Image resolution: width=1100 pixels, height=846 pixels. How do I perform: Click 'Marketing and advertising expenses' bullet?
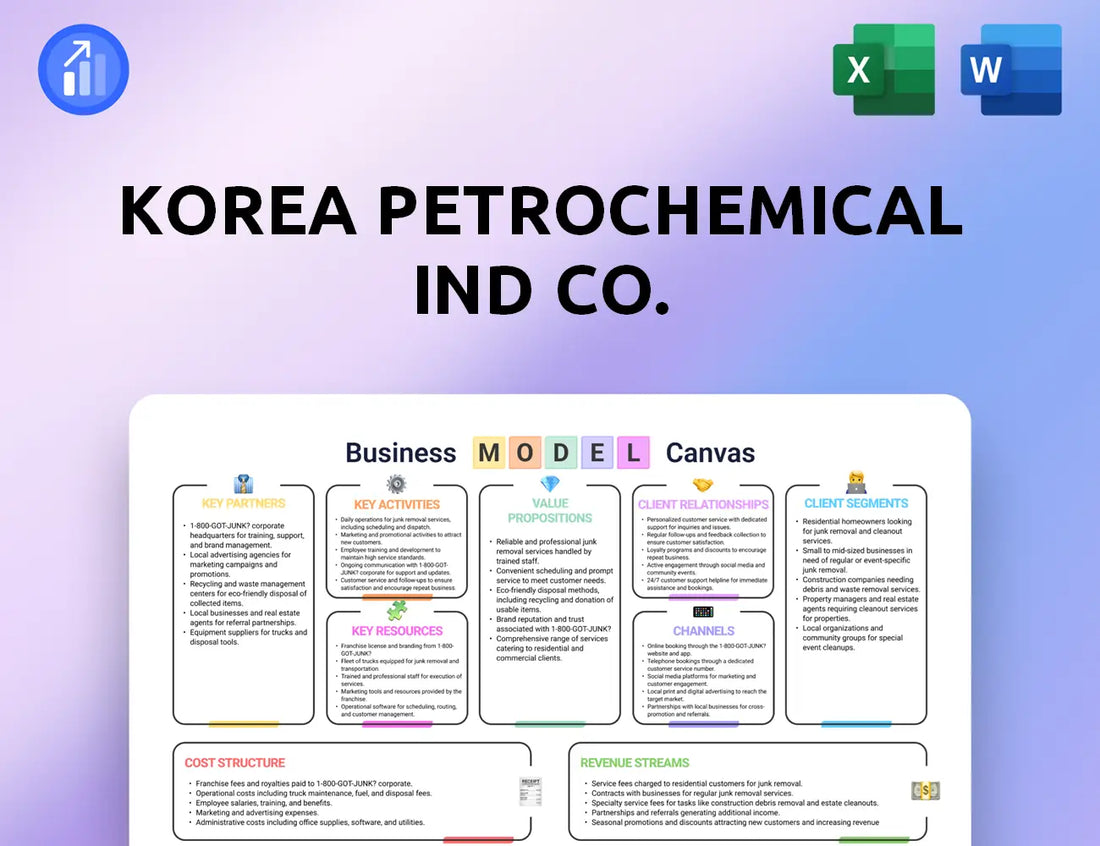(257, 812)
